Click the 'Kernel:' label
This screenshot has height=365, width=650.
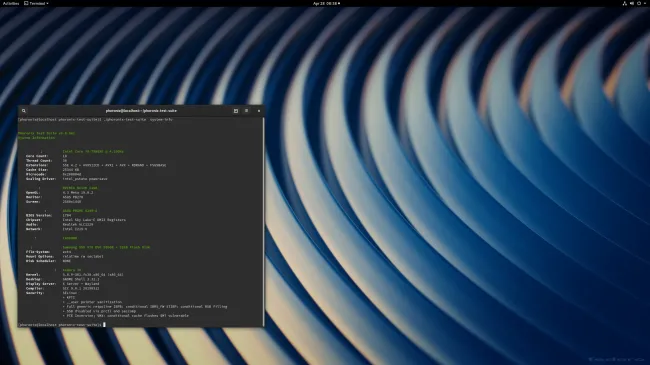click(x=33, y=275)
